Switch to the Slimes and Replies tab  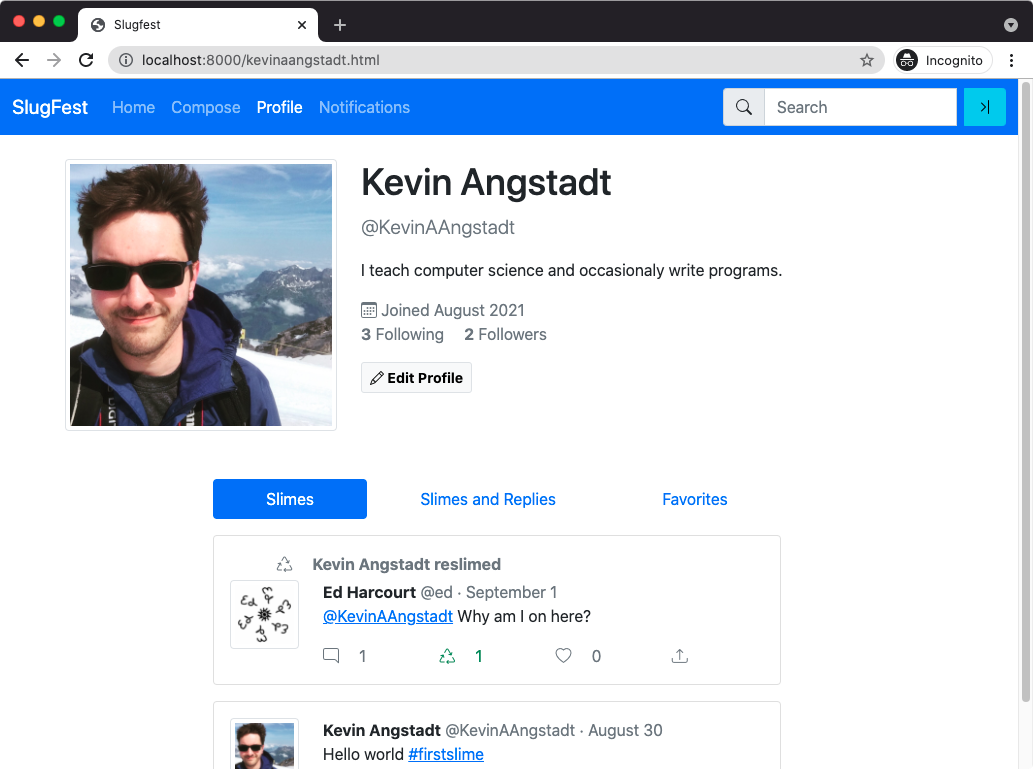(x=488, y=499)
